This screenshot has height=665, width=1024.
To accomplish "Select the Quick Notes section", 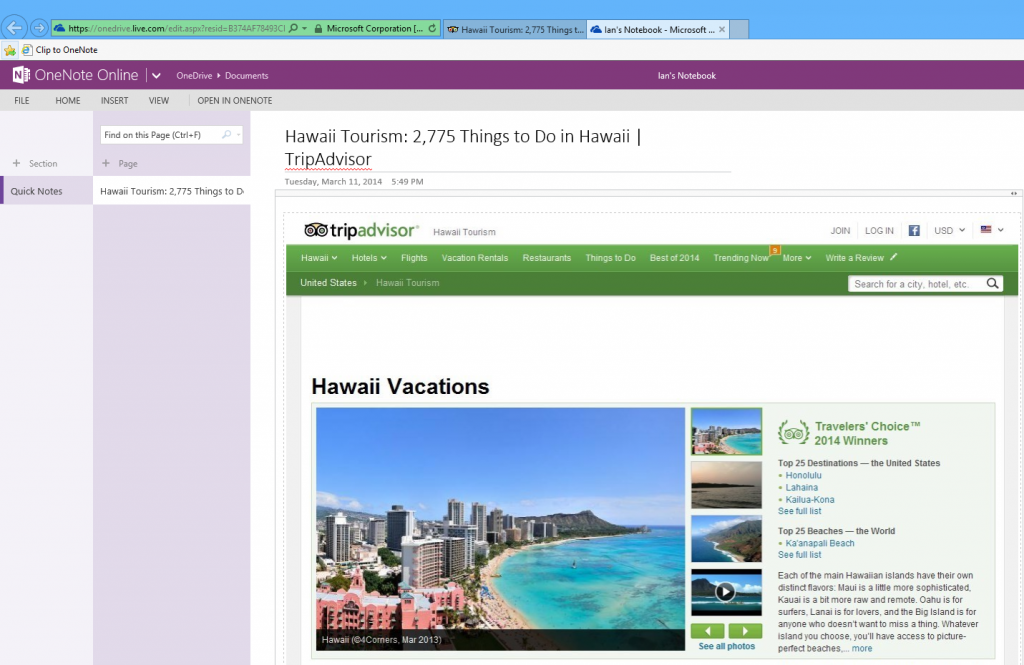I will tap(37, 191).
